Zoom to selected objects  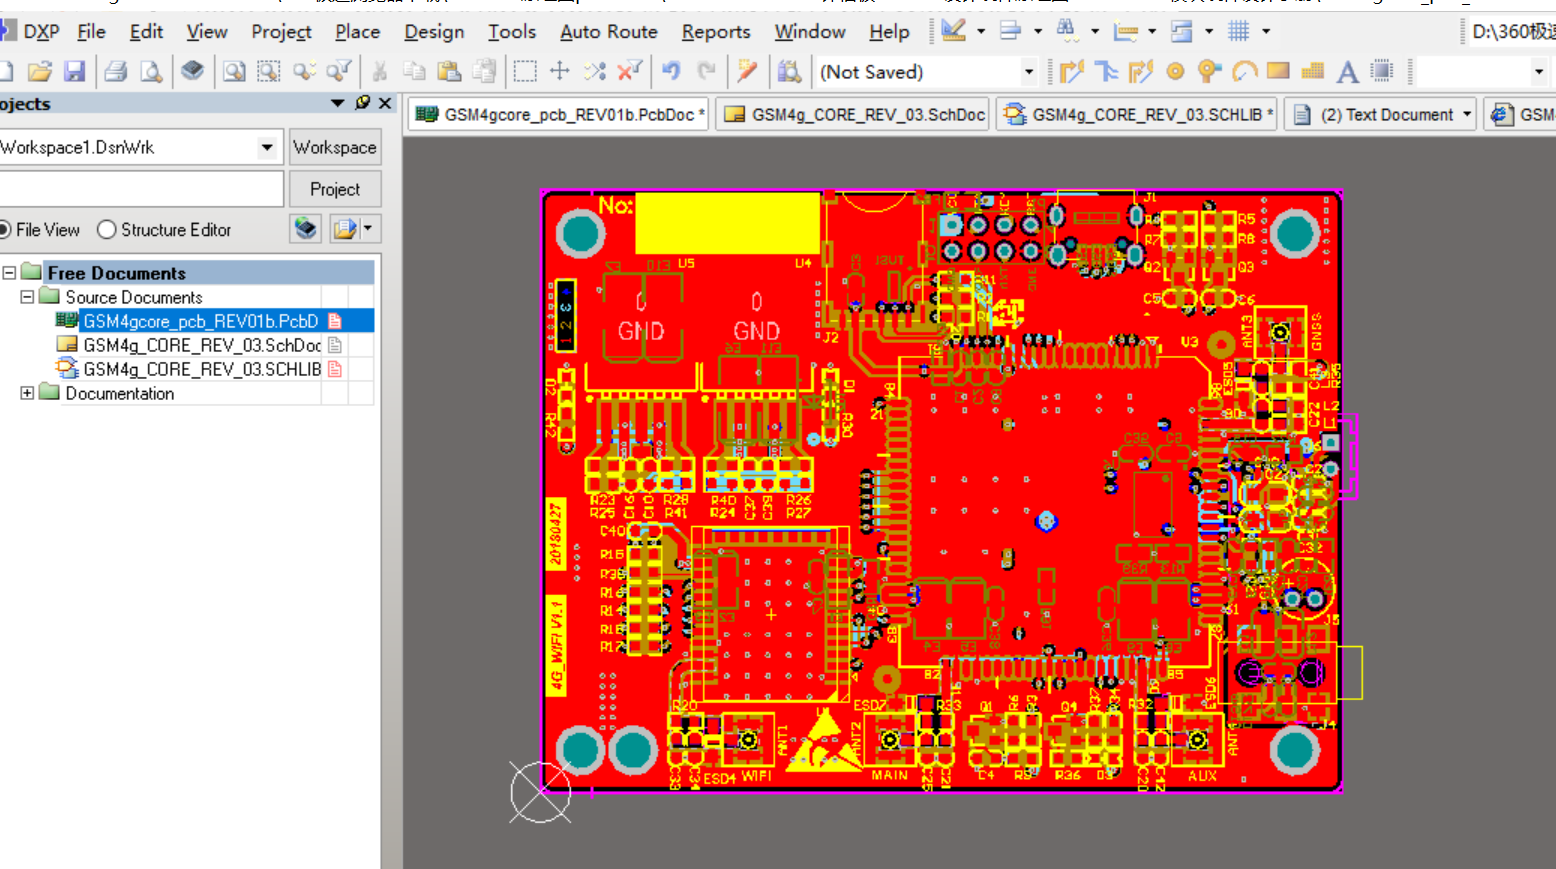pyautogui.click(x=304, y=71)
